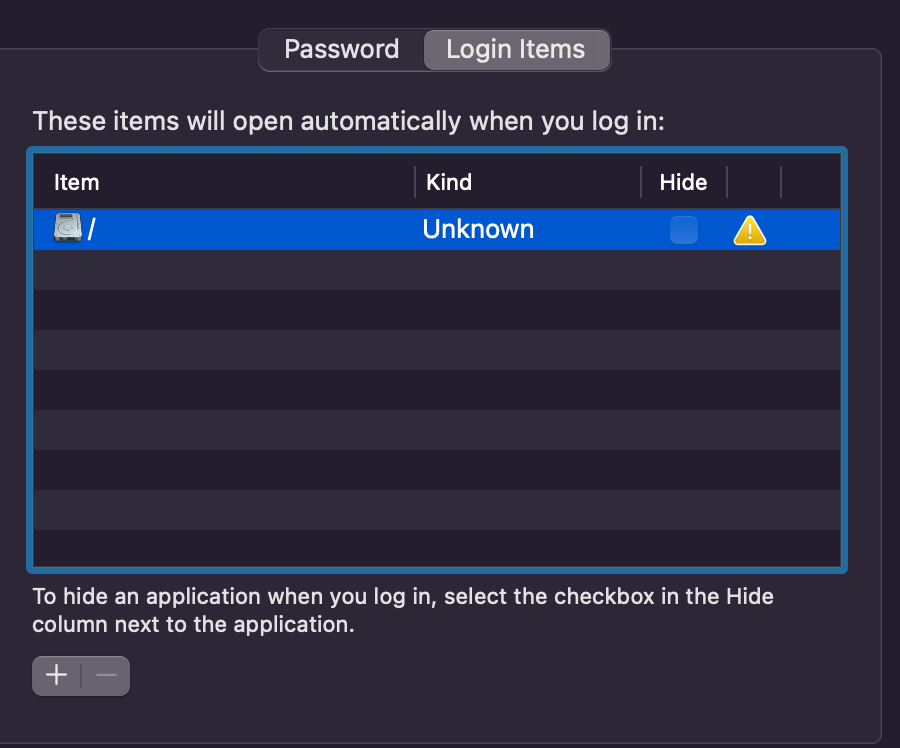Click the disk drive icon for "/" item
900x748 pixels.
[68, 230]
